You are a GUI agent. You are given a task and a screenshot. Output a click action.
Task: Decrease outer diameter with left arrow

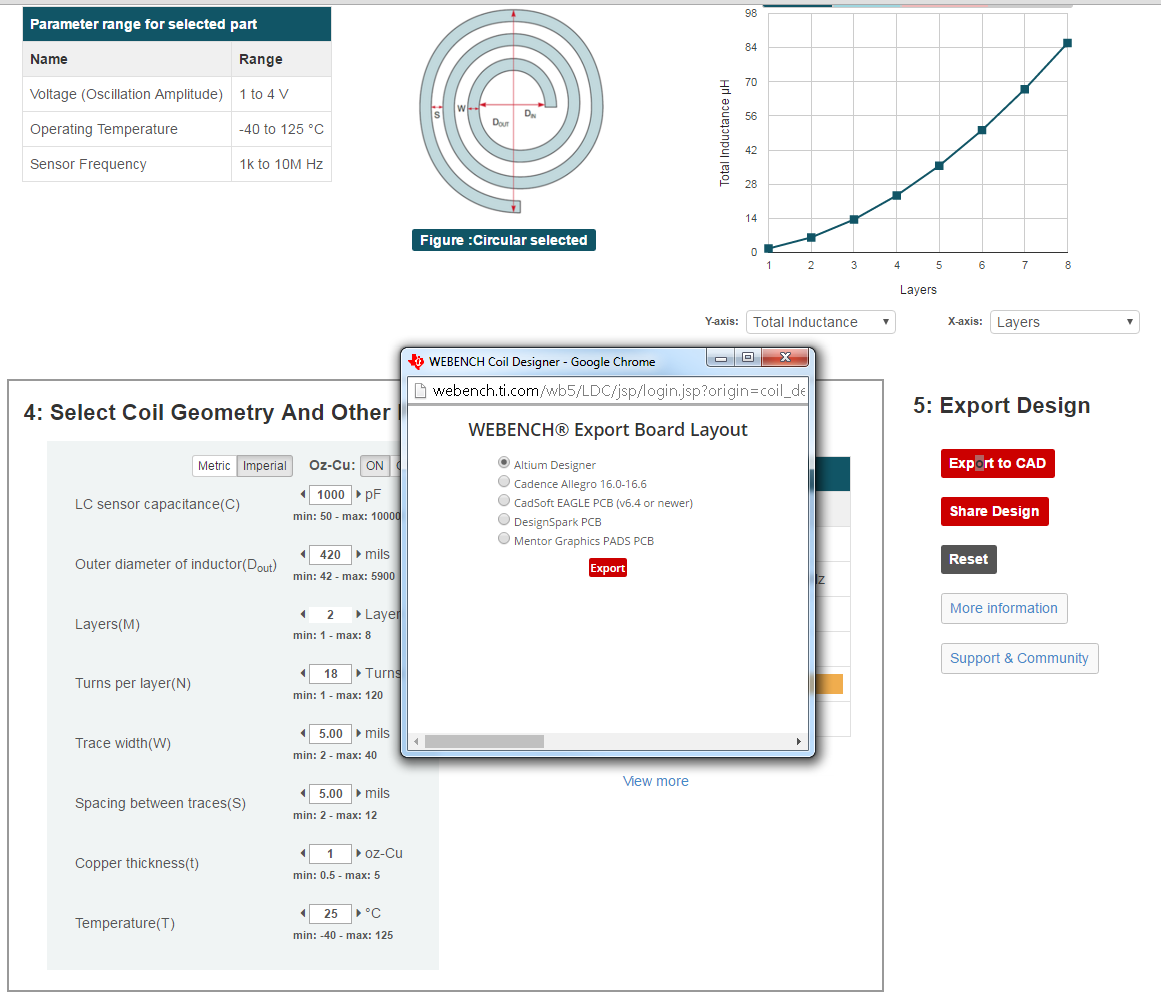303,554
